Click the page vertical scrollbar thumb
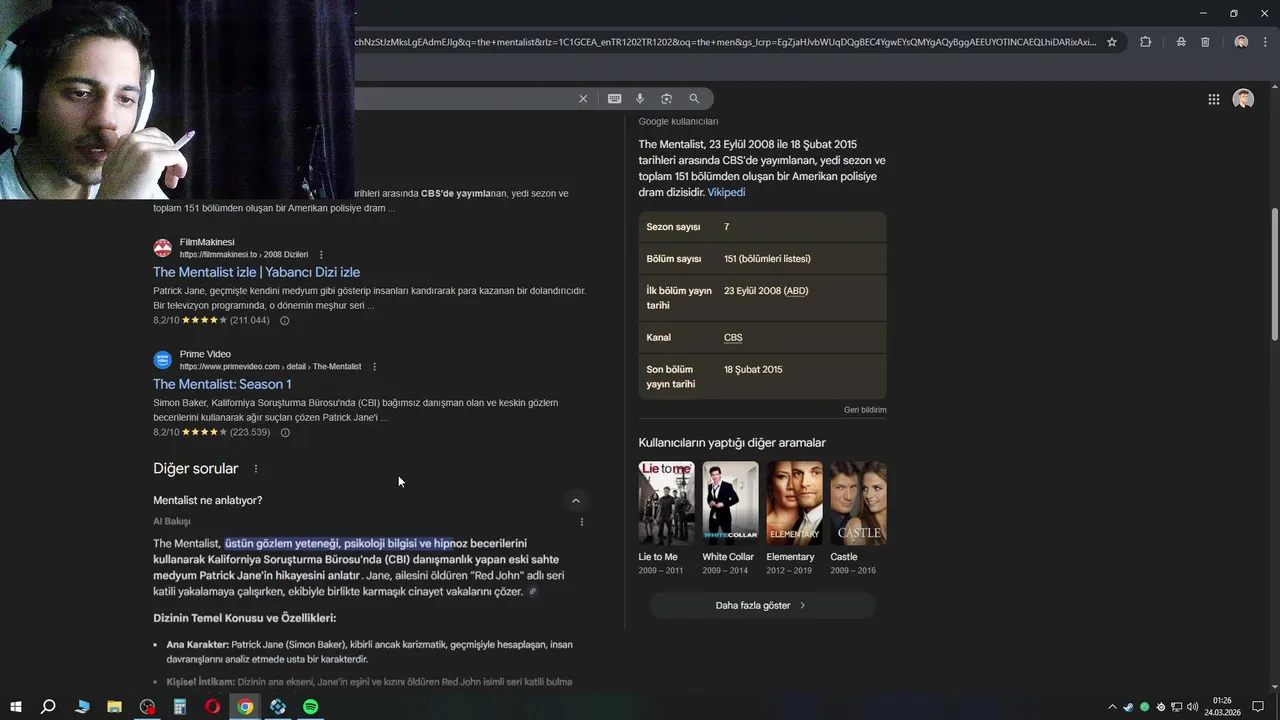This screenshot has height=720, width=1280. [1274, 275]
